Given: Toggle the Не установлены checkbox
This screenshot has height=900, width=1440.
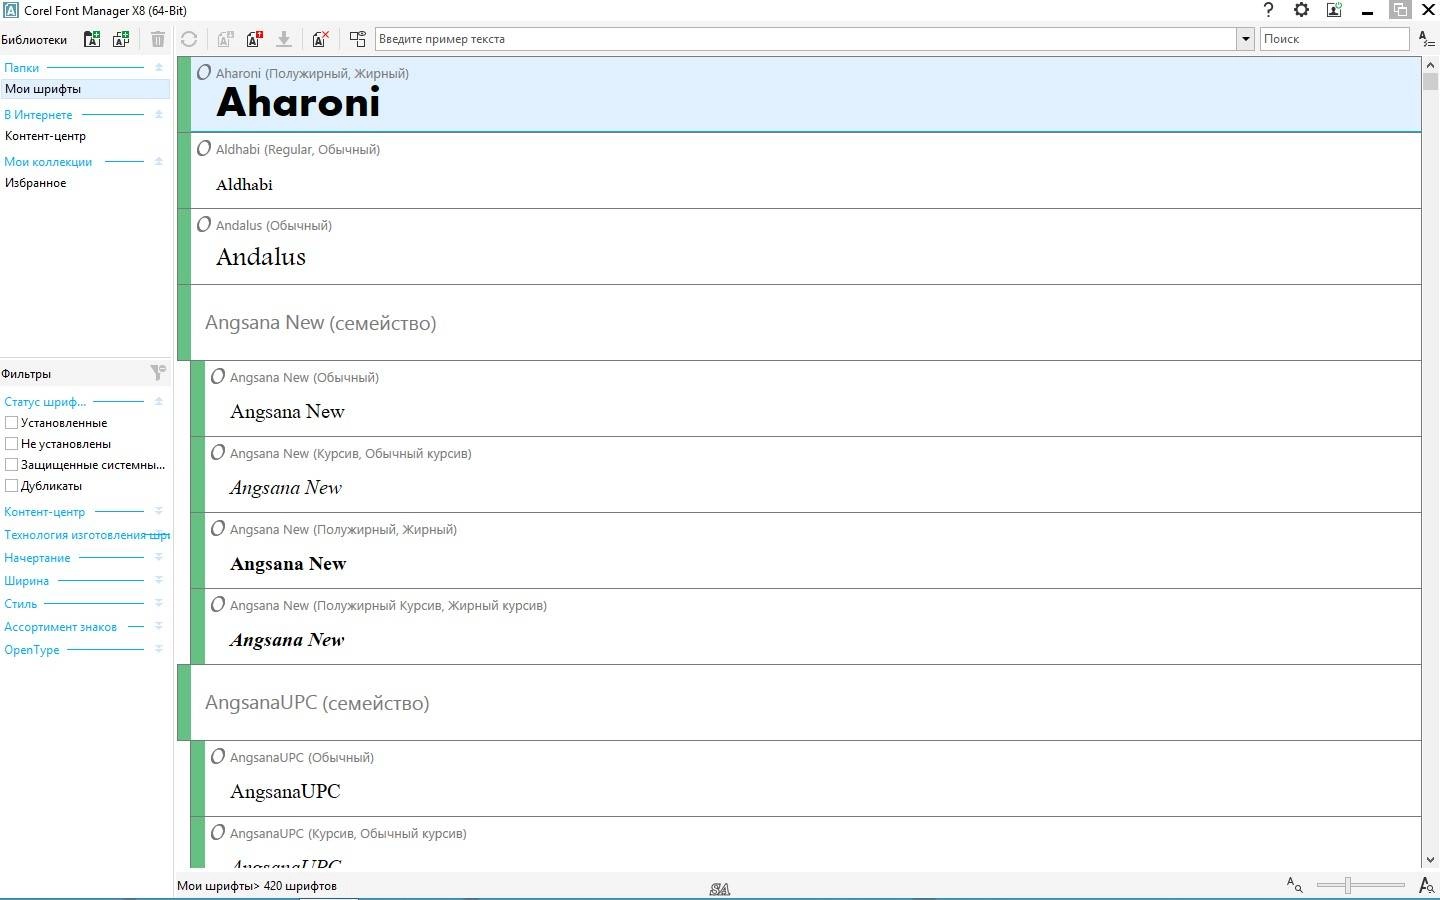Looking at the screenshot, I should coord(11,443).
